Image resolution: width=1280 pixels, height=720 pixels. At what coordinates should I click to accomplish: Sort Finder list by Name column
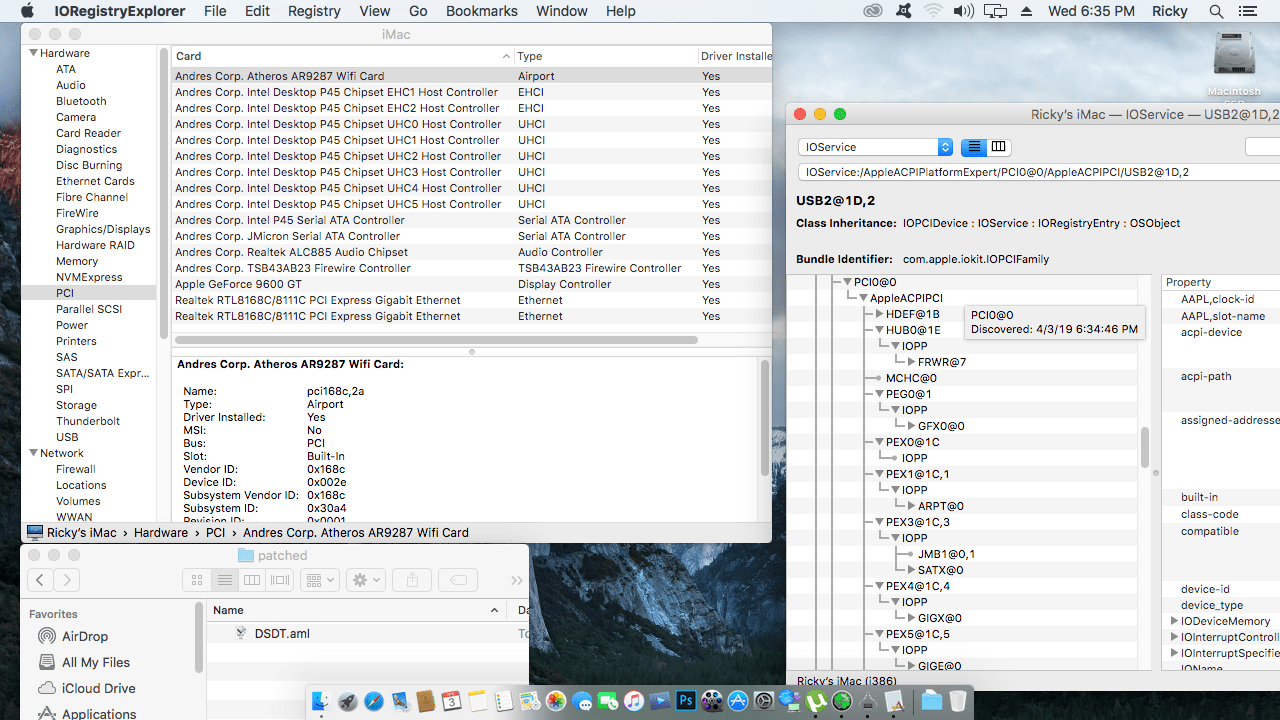tap(355, 610)
